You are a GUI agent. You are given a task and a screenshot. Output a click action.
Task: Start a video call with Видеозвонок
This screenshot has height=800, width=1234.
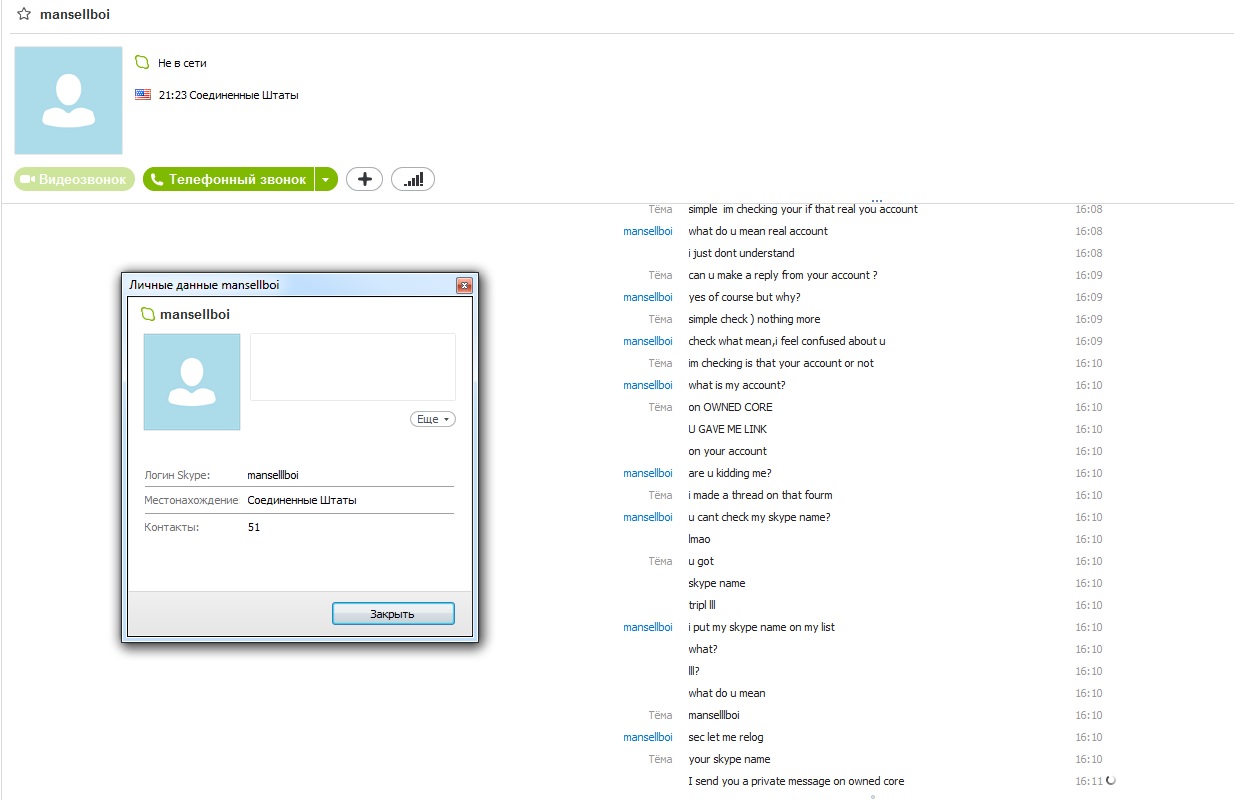74,179
